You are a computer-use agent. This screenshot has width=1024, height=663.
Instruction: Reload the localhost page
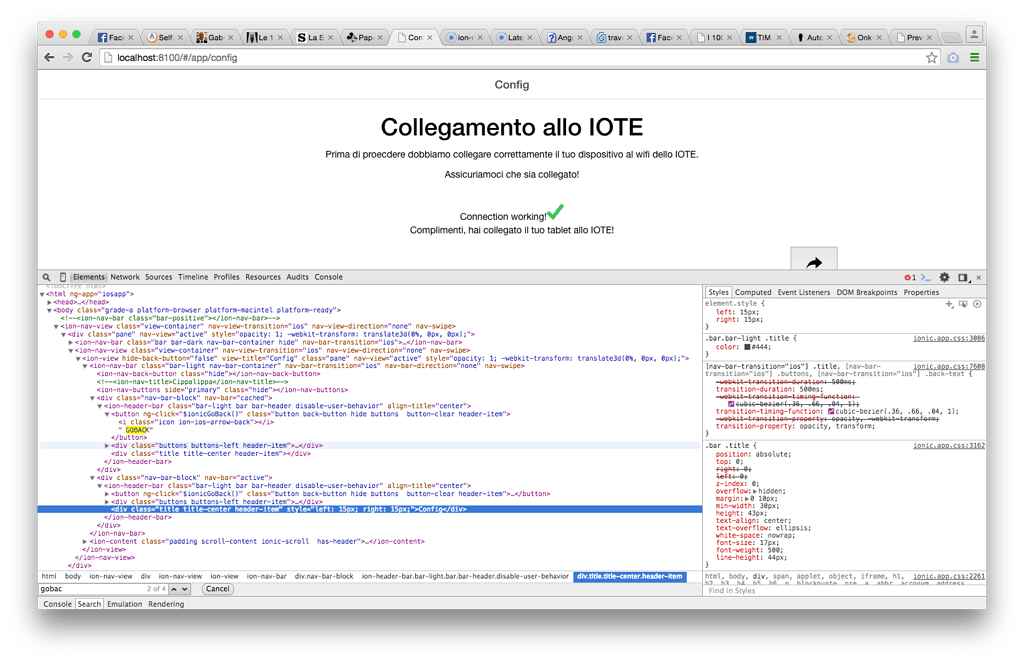click(86, 57)
